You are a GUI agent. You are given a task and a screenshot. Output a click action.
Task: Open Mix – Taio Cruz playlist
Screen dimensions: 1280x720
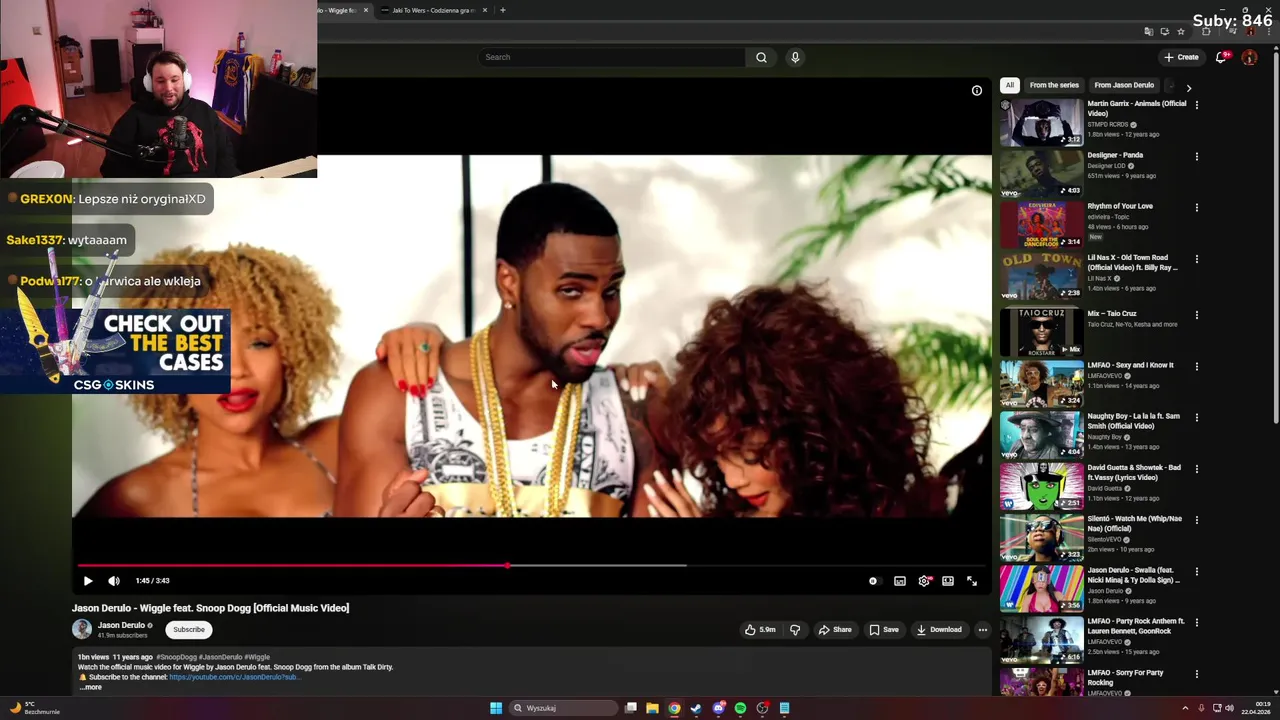[1041, 332]
